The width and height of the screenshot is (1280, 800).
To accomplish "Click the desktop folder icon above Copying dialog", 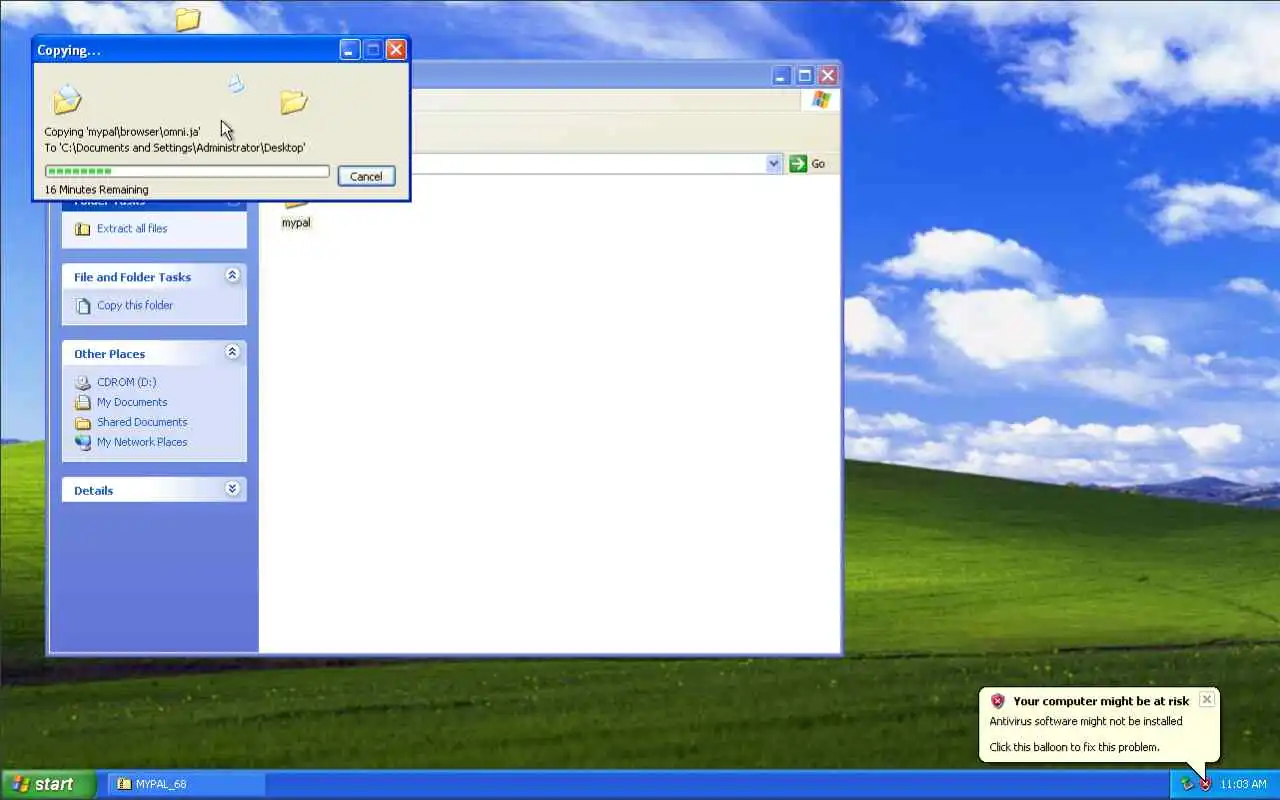I will tap(187, 19).
